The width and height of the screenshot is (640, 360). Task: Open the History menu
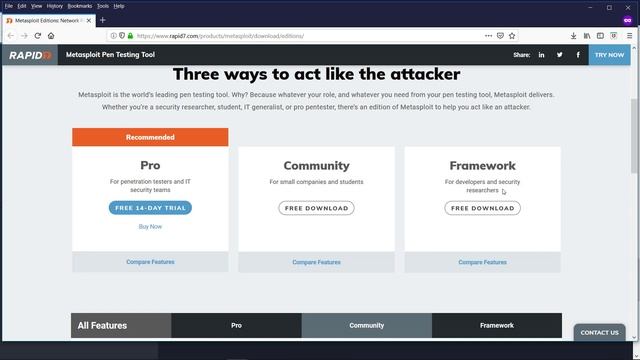point(55,6)
